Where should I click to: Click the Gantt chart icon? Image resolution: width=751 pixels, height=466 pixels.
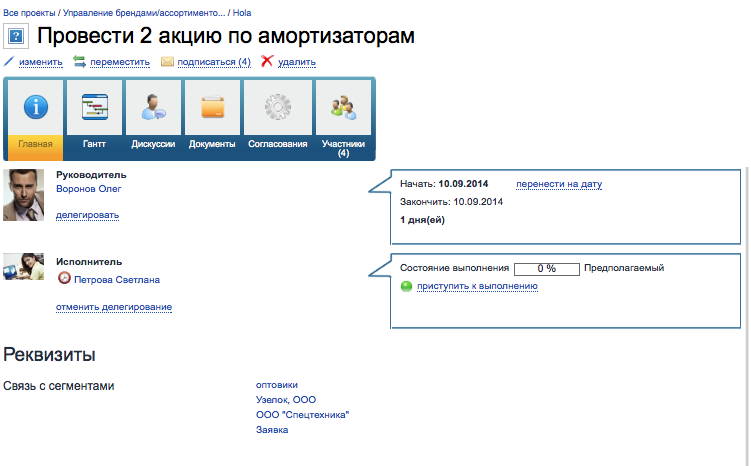[94, 107]
